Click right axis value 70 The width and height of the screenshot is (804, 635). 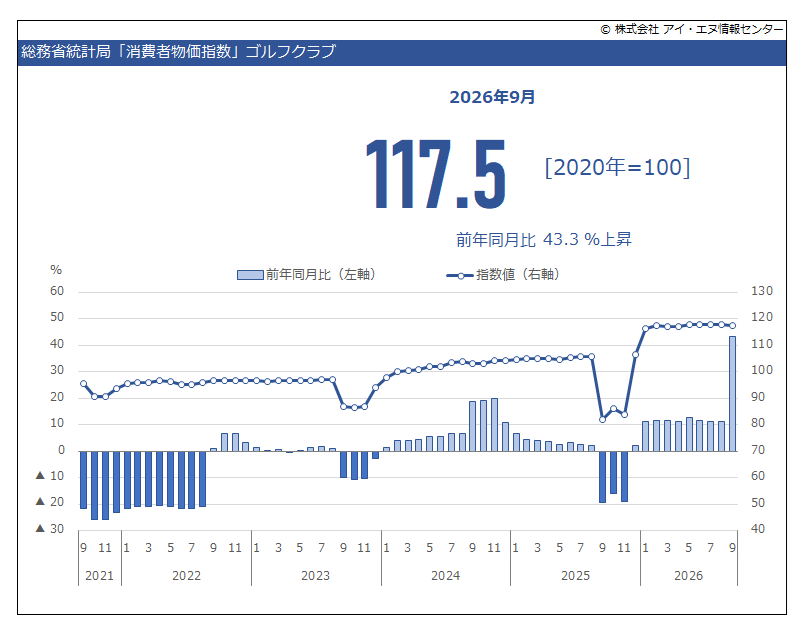[x=758, y=450]
